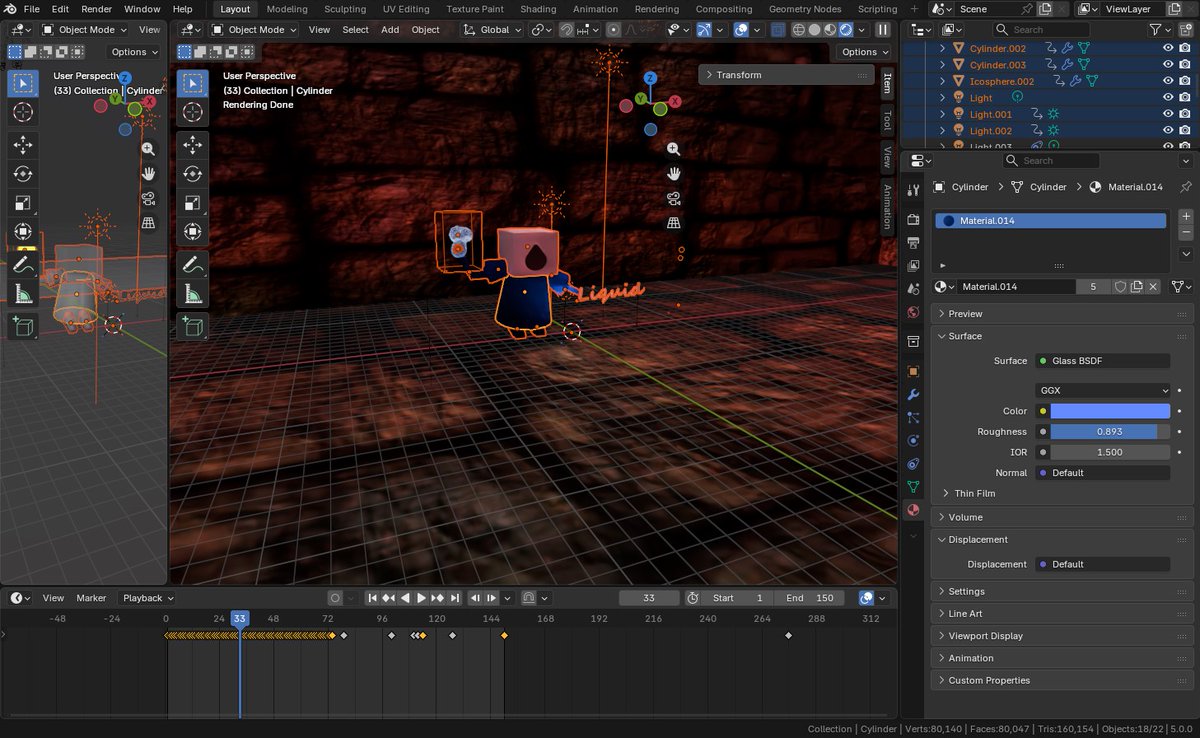
Task: Select the Measure tool in main viewport
Action: click(193, 294)
